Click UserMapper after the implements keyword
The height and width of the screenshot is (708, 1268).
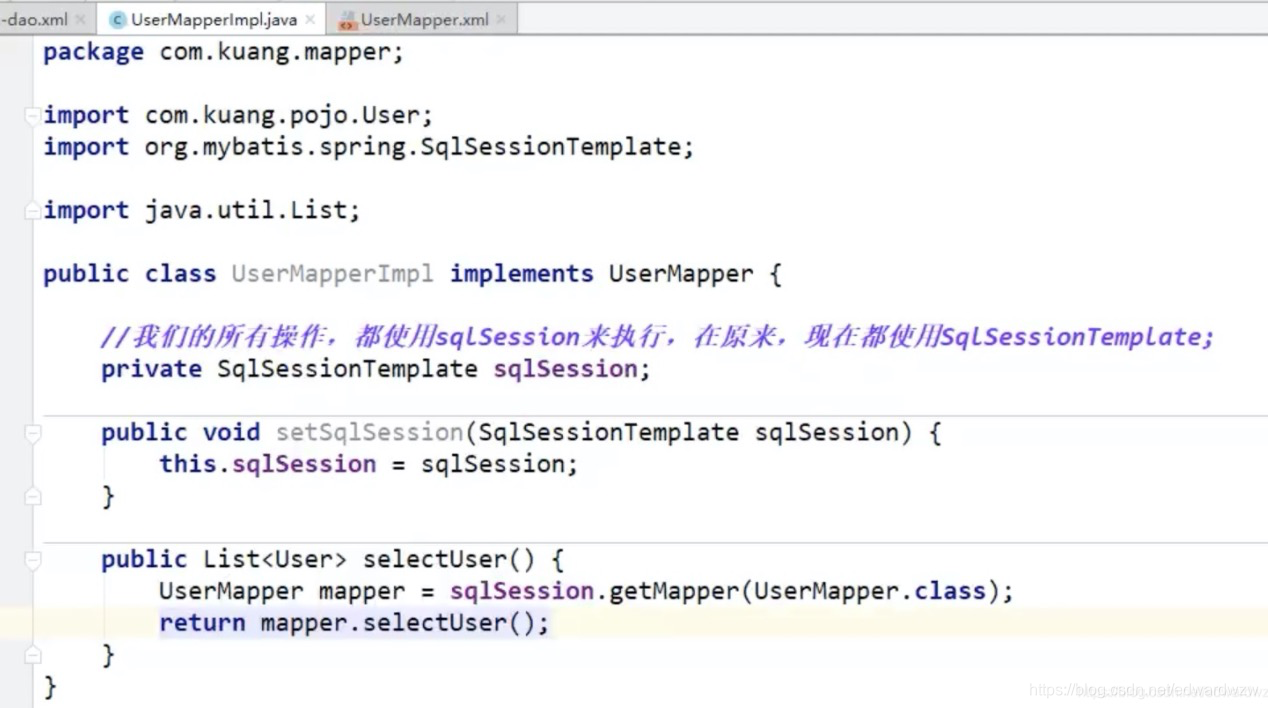pyautogui.click(x=681, y=274)
